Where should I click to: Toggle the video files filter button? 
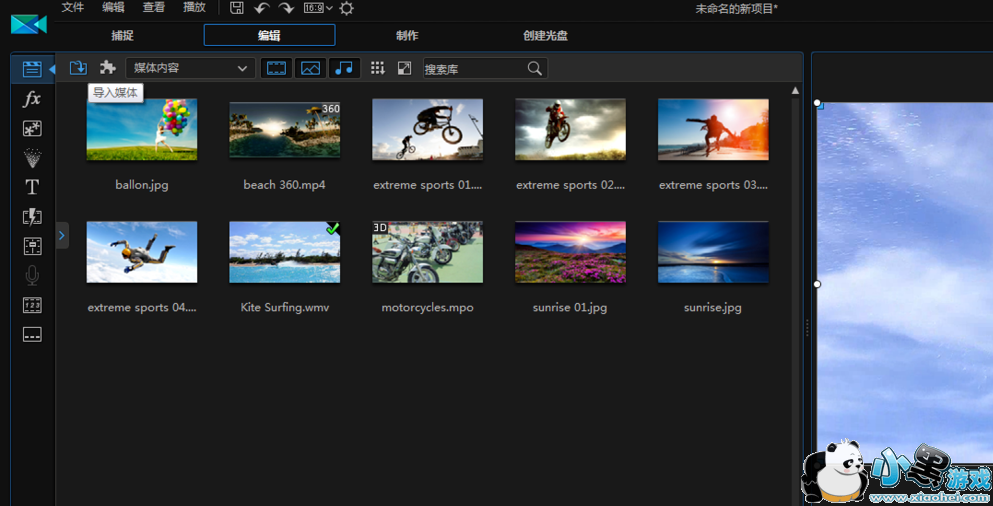(277, 68)
